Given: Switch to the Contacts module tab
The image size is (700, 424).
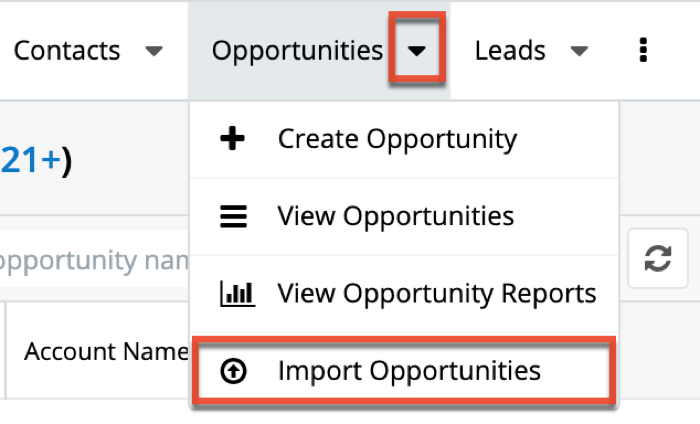Looking at the screenshot, I should (67, 50).
